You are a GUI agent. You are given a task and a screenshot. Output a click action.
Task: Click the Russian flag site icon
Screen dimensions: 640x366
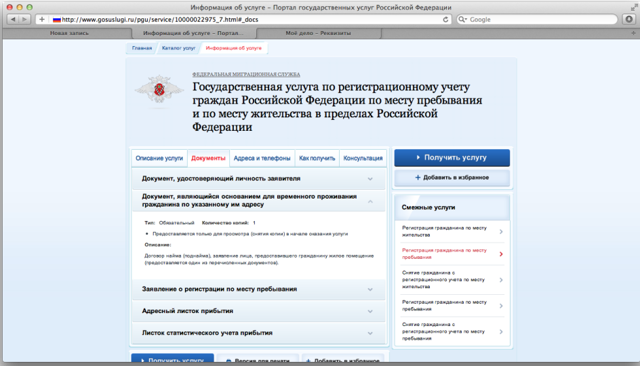click(x=56, y=20)
